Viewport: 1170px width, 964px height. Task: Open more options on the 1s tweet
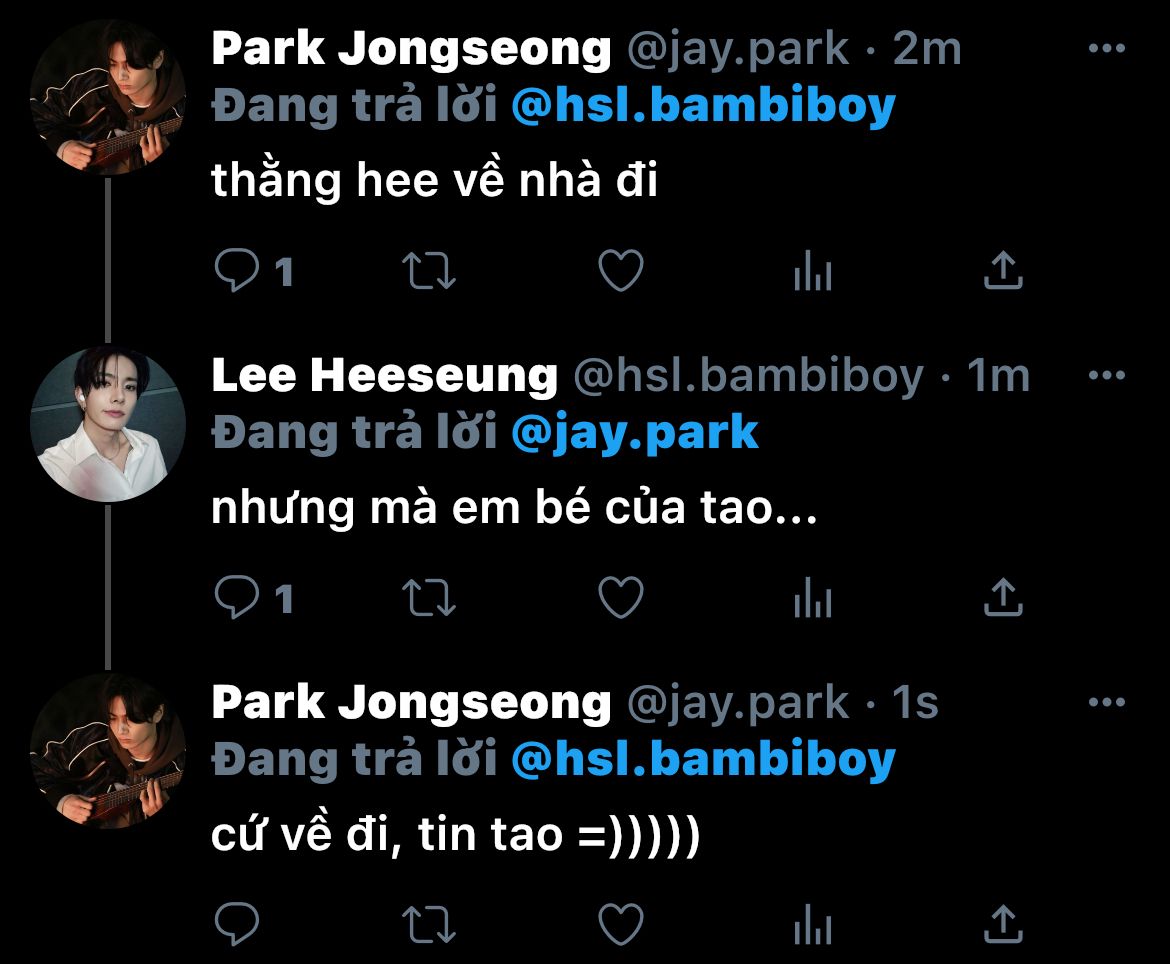tap(1107, 702)
